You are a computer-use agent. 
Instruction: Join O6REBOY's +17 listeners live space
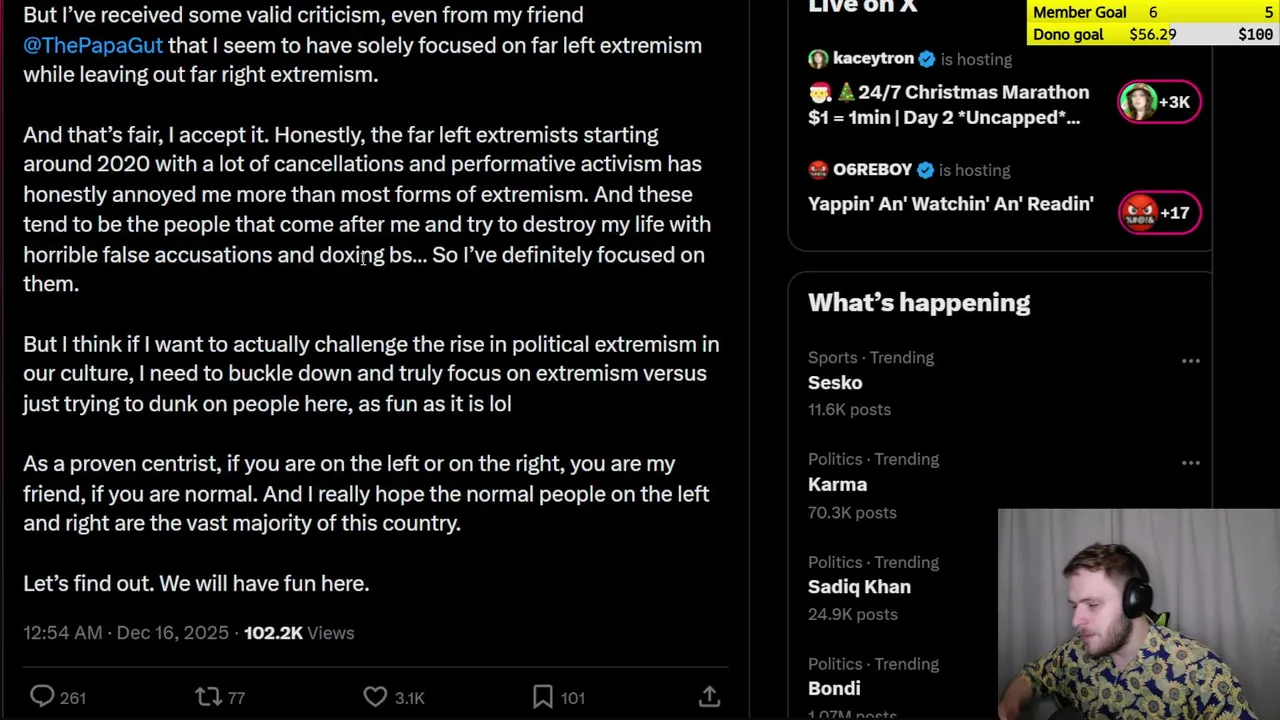1159,213
